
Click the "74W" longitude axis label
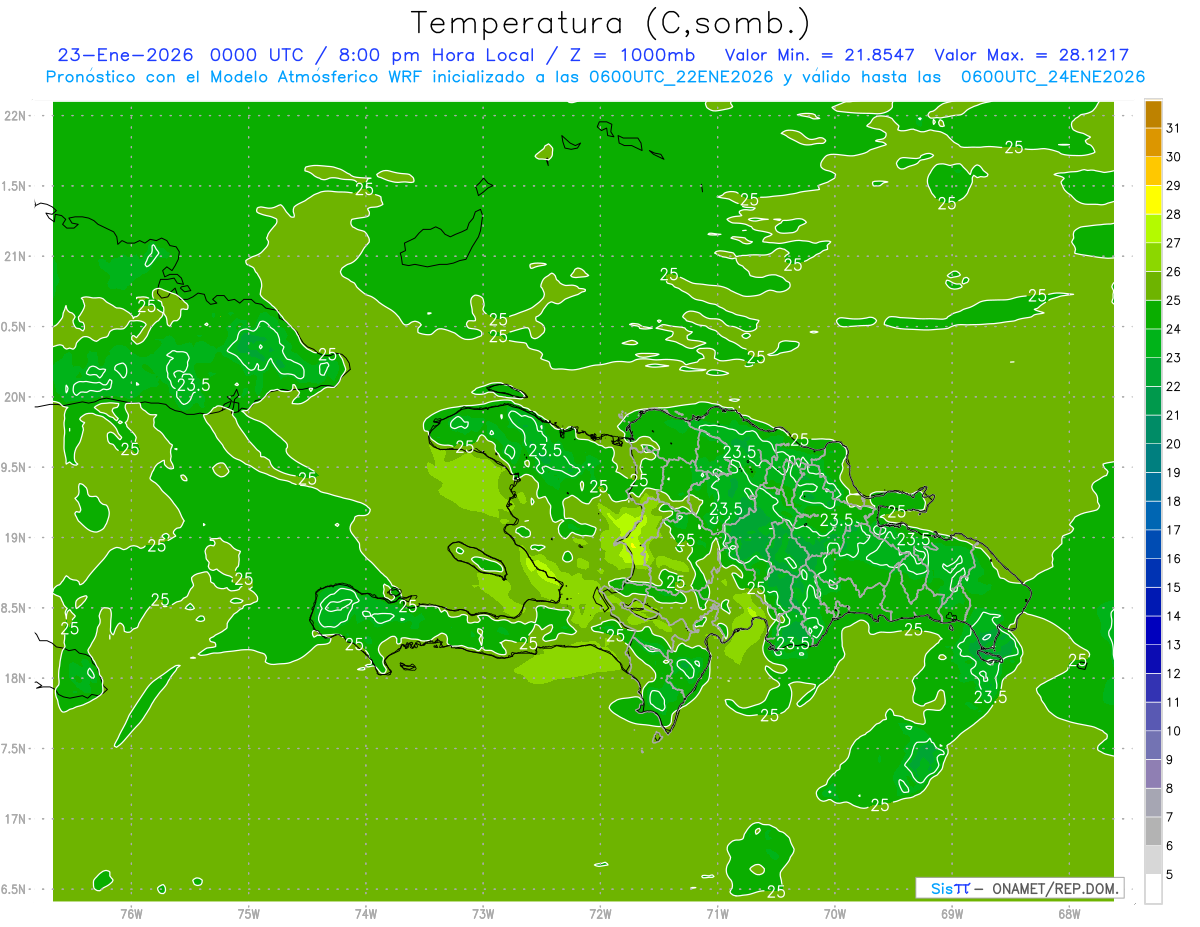coord(366,914)
